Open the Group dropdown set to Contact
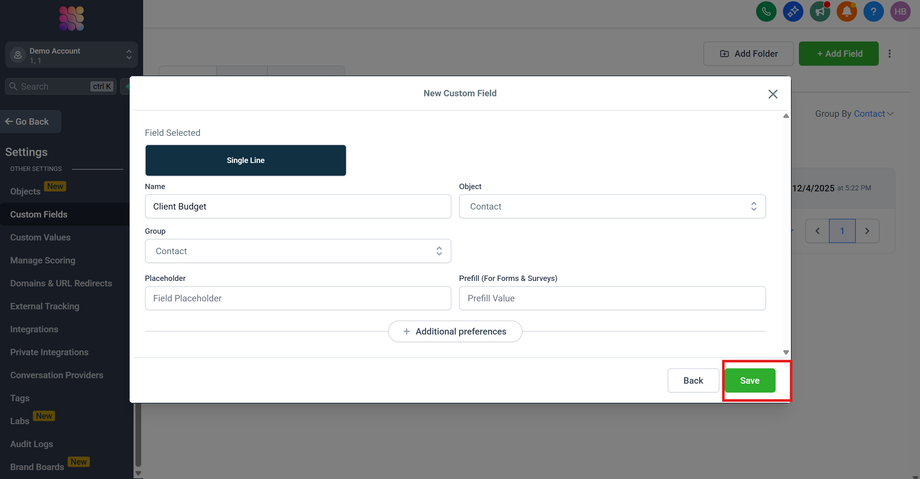 pyautogui.click(x=298, y=251)
